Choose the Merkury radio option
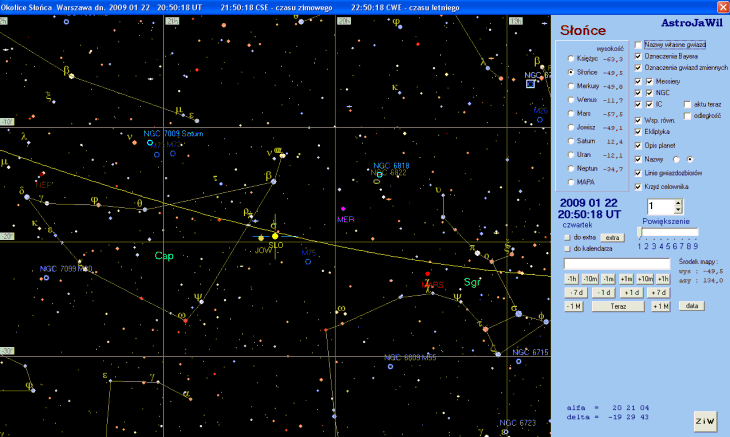Image resolution: width=730 pixels, height=437 pixels. tap(571, 86)
